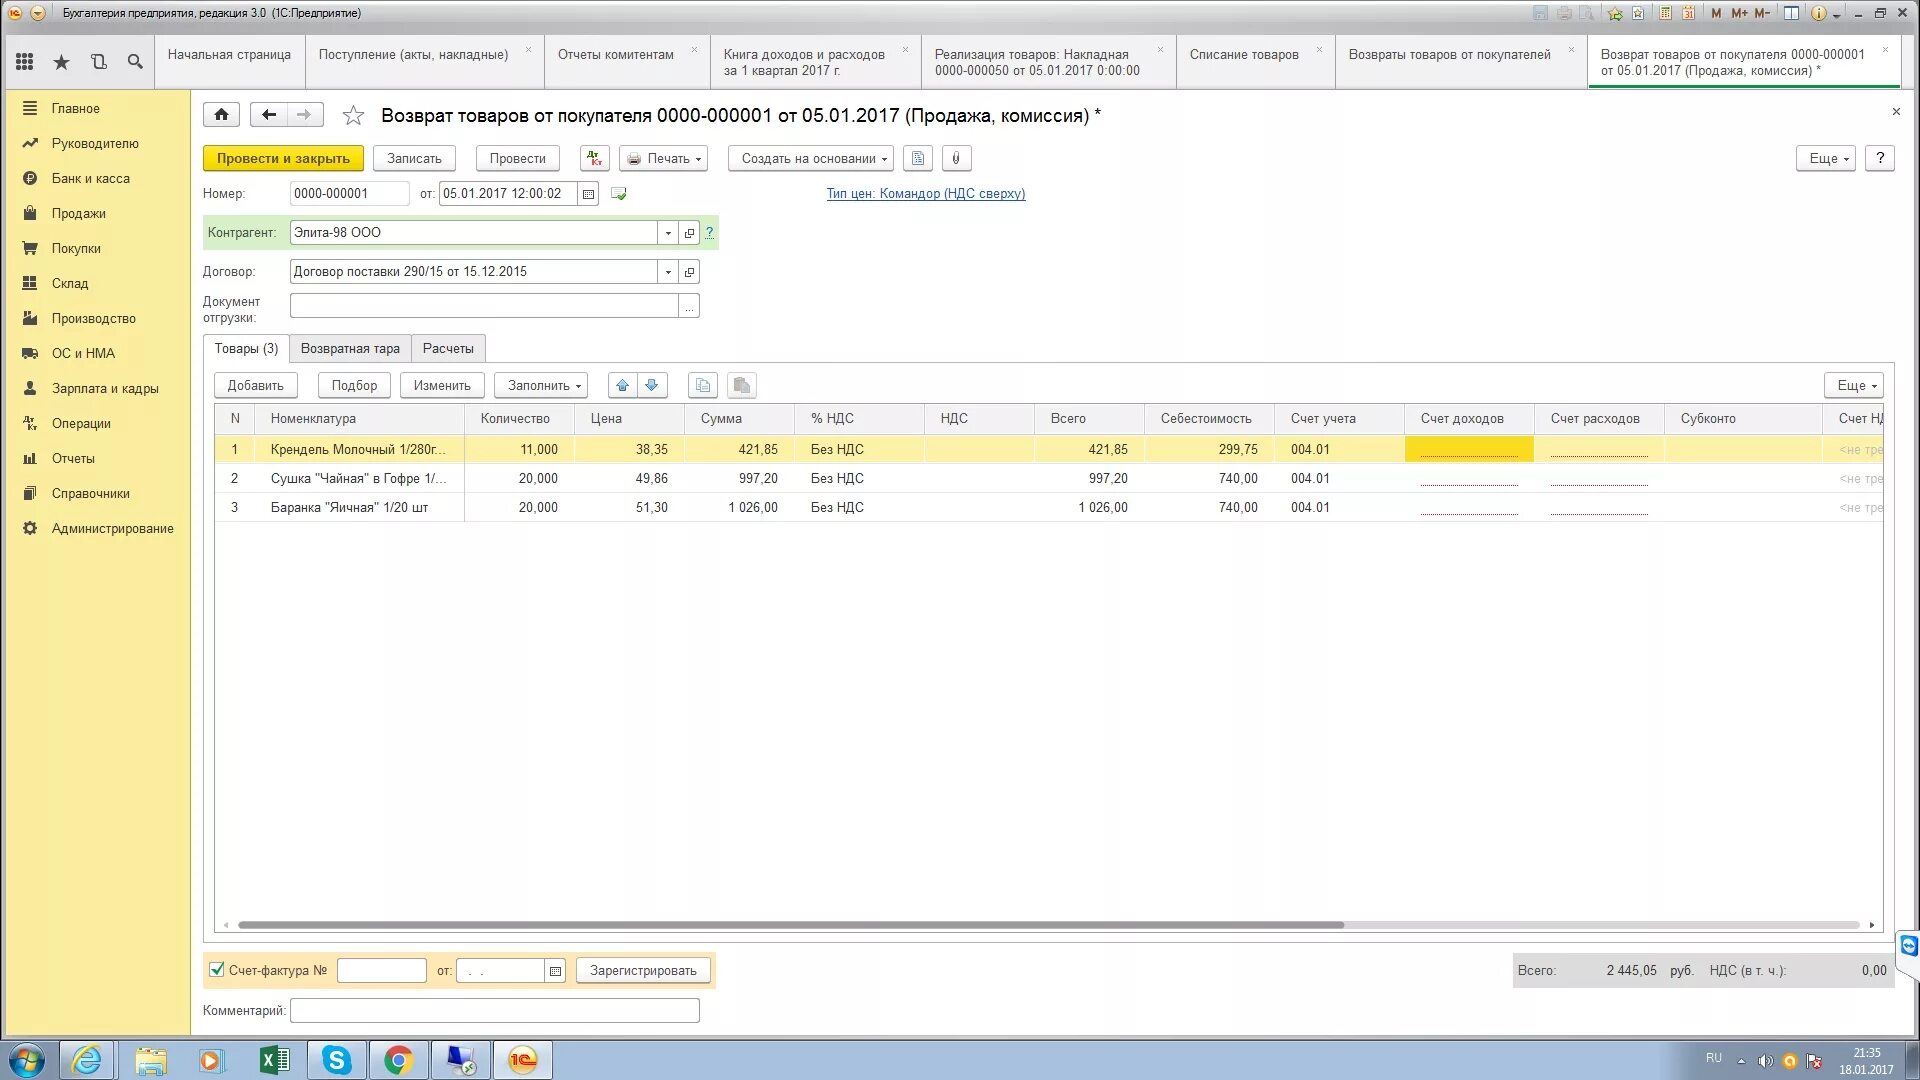The width and height of the screenshot is (1920, 1080).
Task: Open the History icon in the top panel
Action: 98,62
